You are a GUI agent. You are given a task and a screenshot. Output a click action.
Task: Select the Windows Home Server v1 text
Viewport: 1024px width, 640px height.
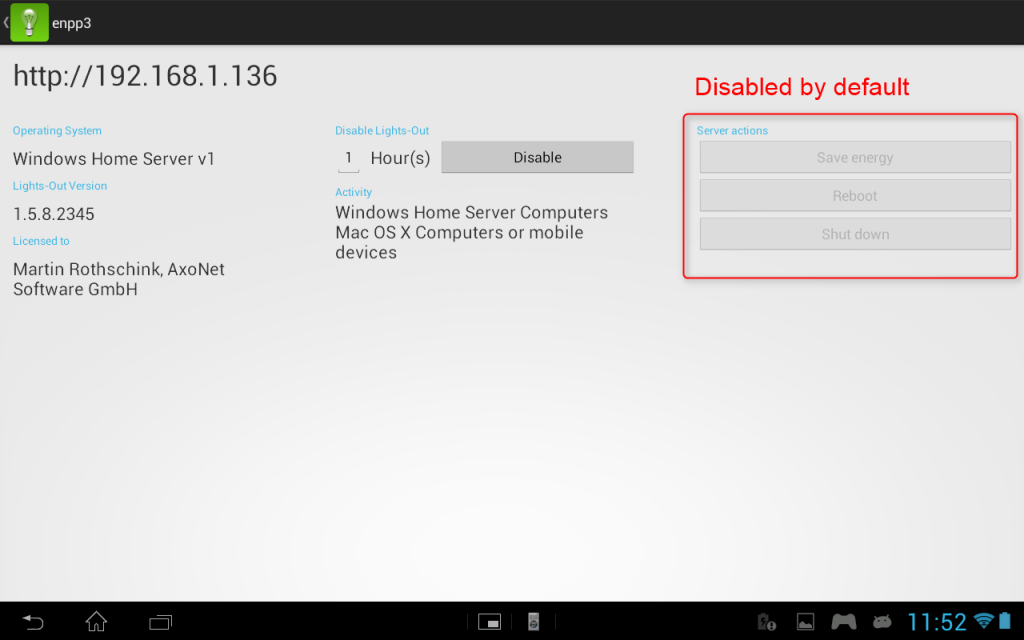pos(114,159)
